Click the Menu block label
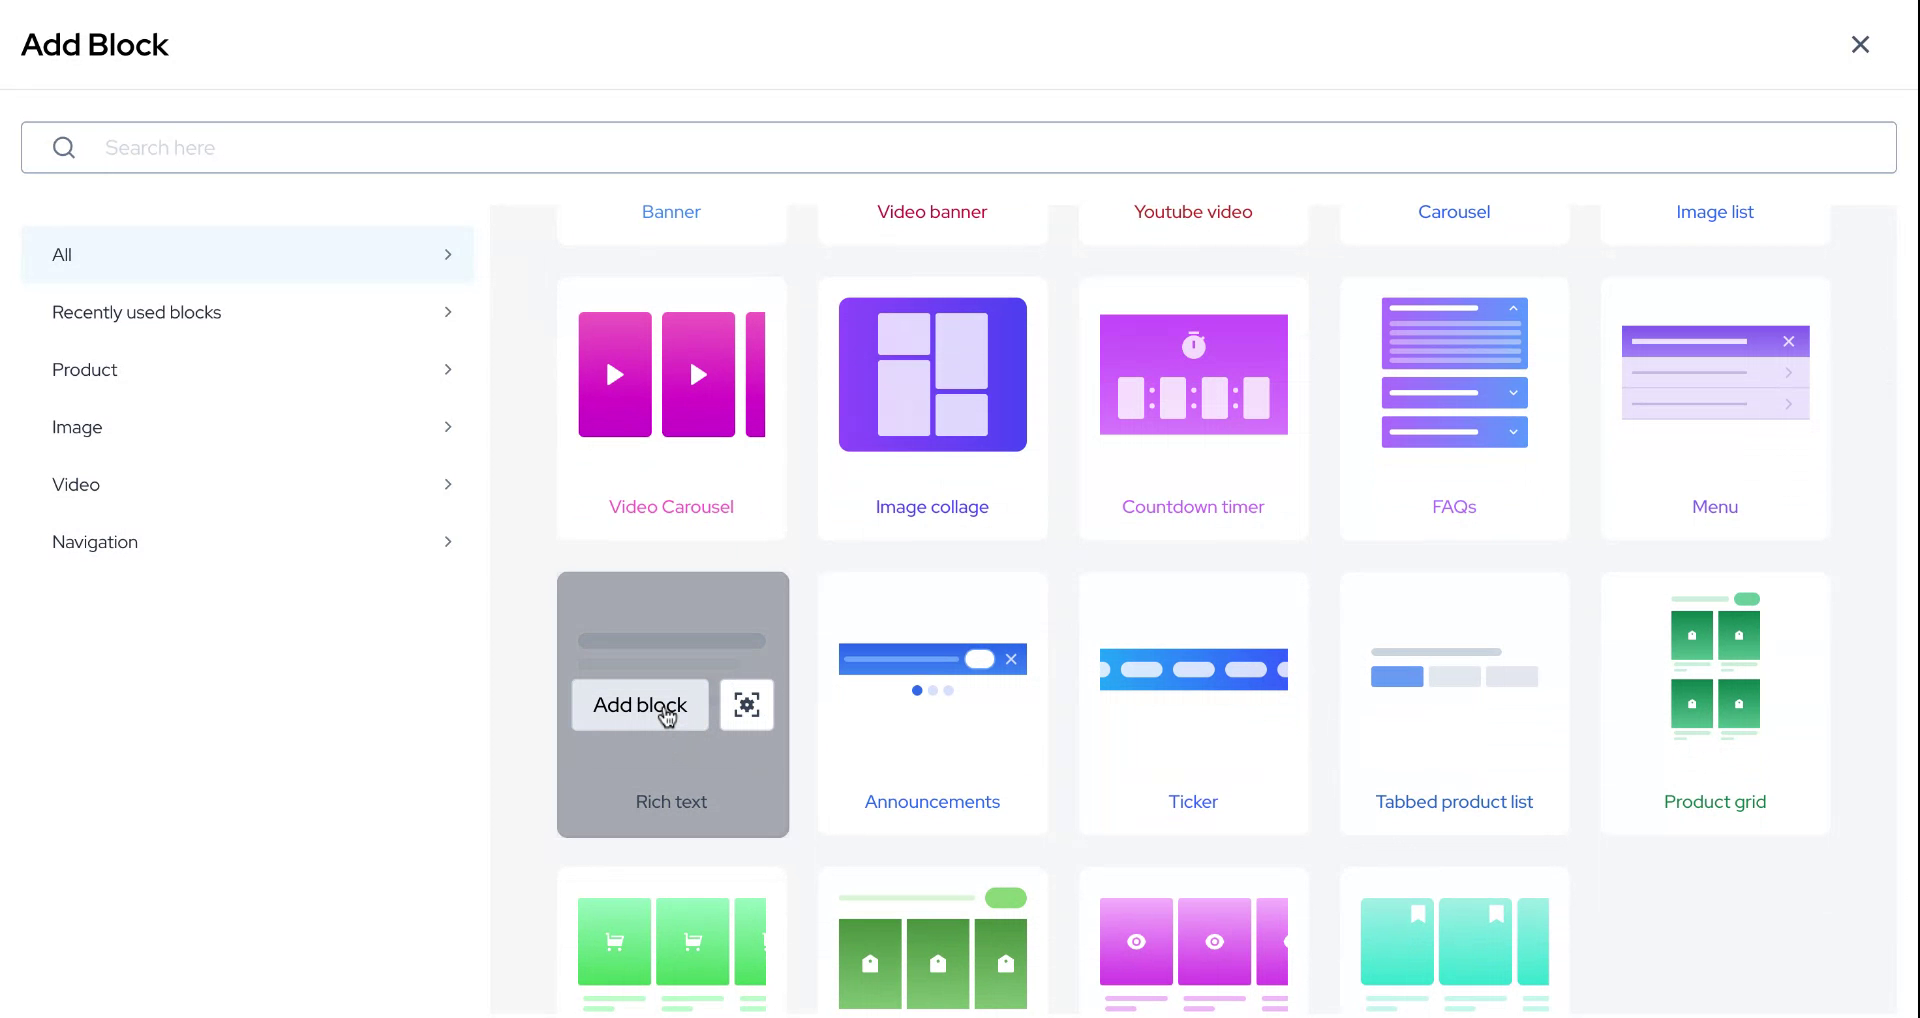Image resolution: width=1920 pixels, height=1018 pixels. click(1715, 507)
